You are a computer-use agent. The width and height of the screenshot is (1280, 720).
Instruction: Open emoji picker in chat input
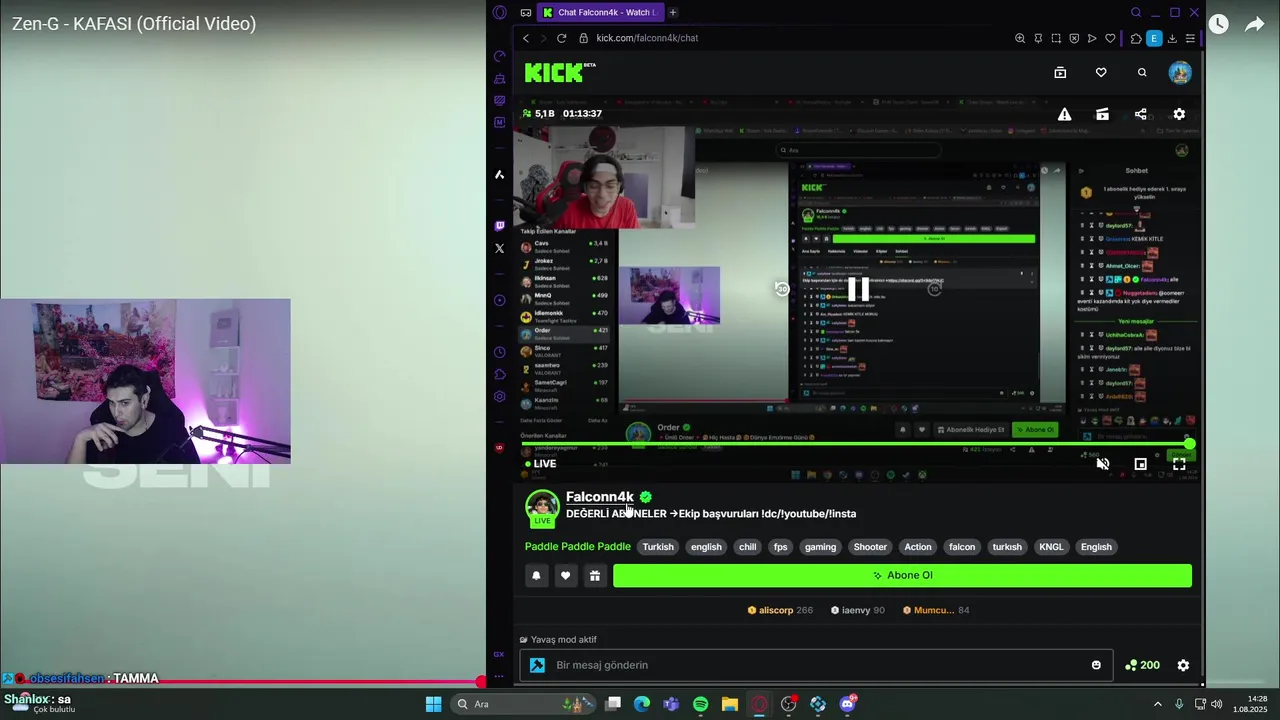click(x=1096, y=665)
